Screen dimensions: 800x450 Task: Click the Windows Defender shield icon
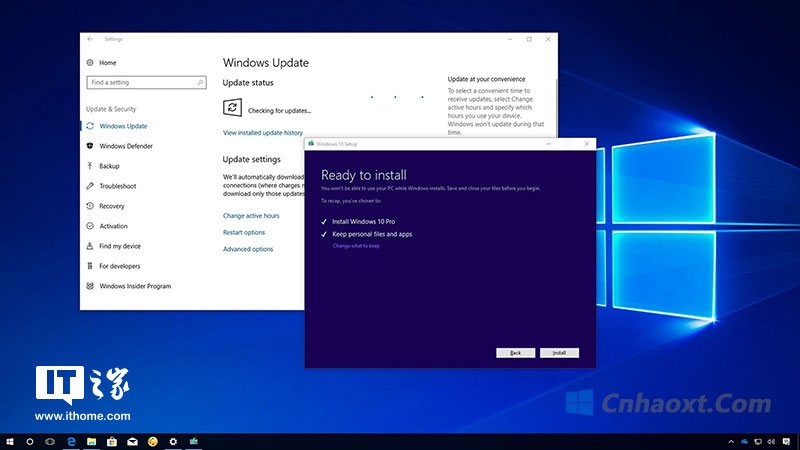tap(90, 146)
